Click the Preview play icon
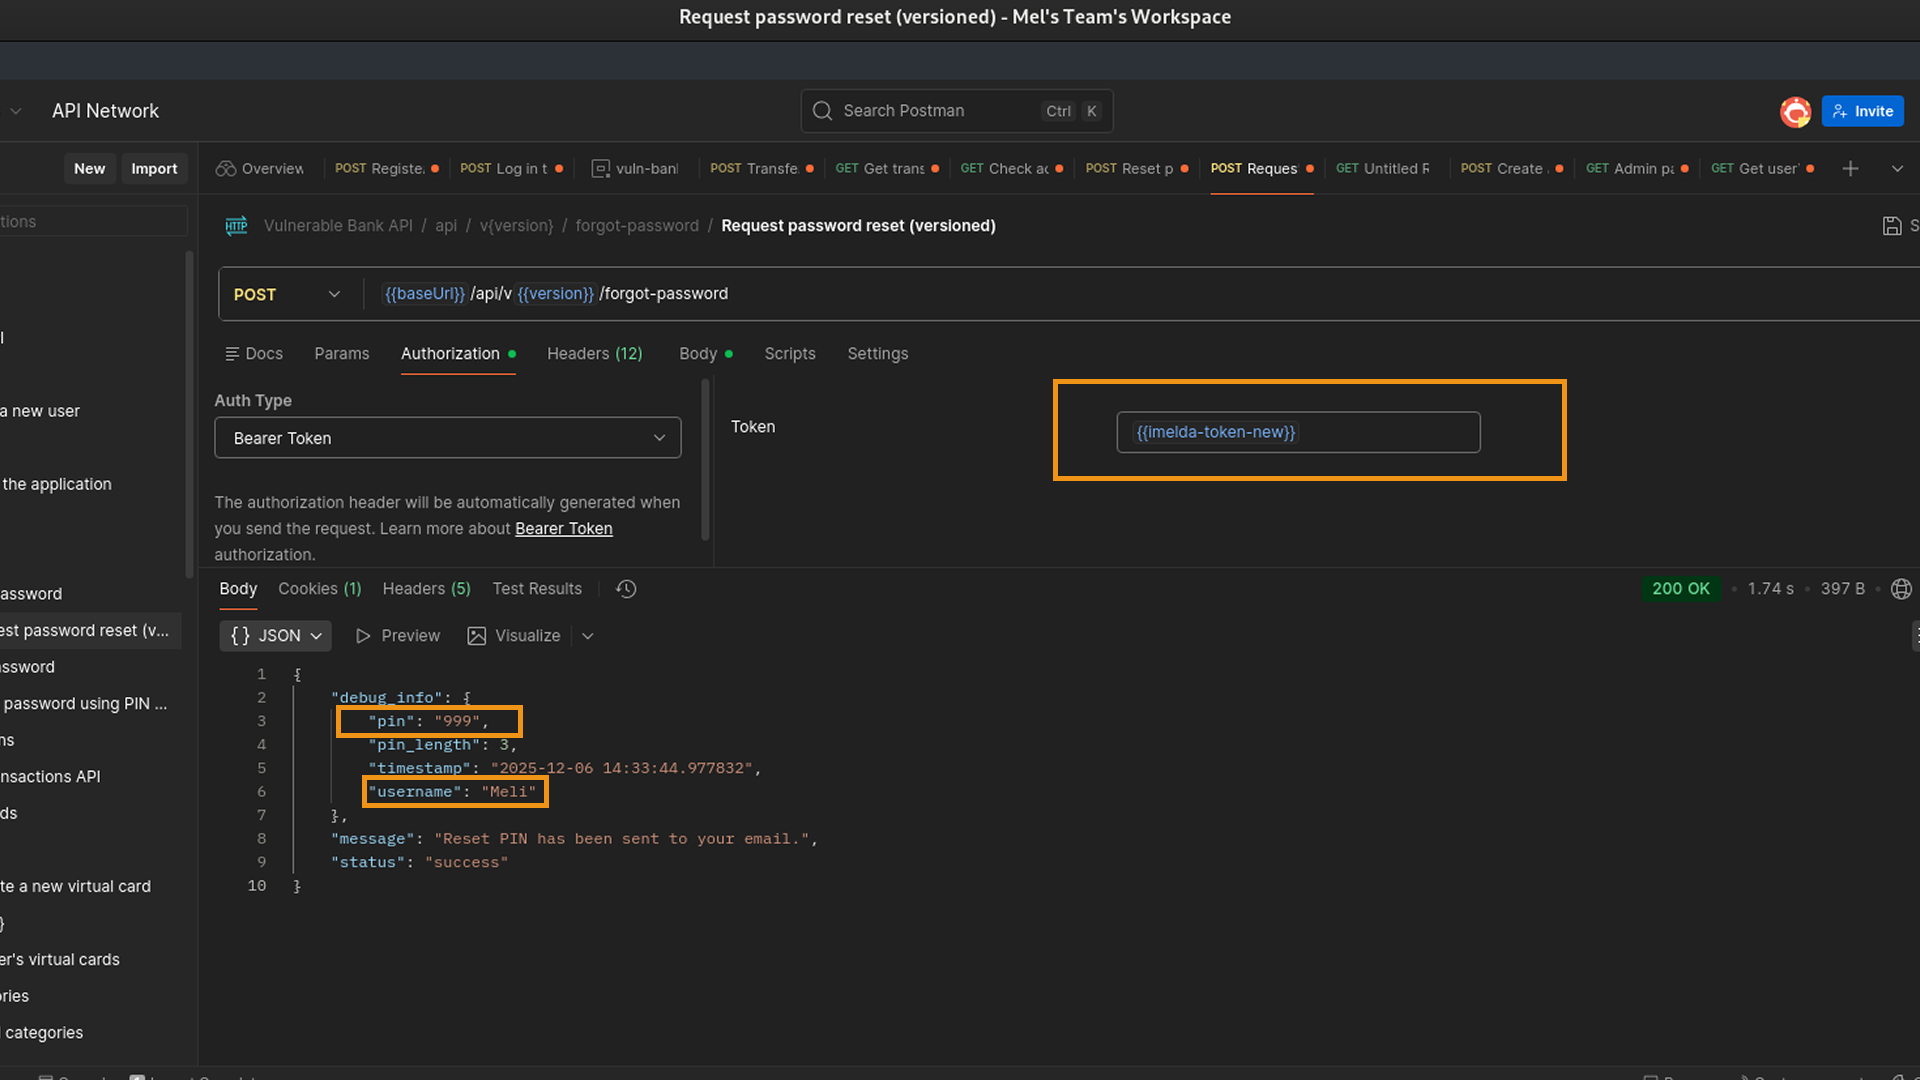 [x=363, y=636]
